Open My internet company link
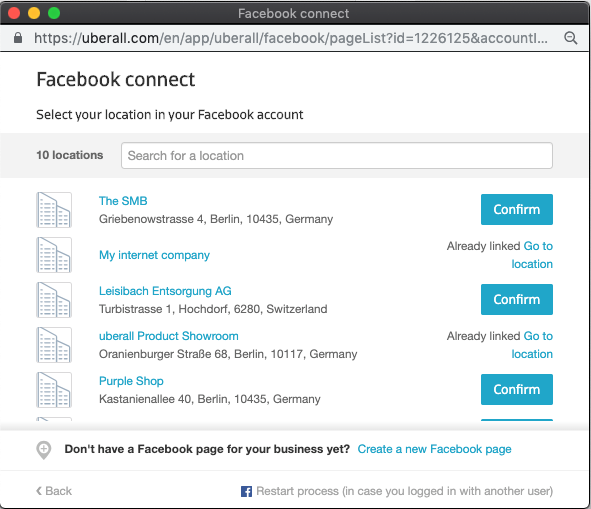Screen dimensions: 591x509 point(154,255)
